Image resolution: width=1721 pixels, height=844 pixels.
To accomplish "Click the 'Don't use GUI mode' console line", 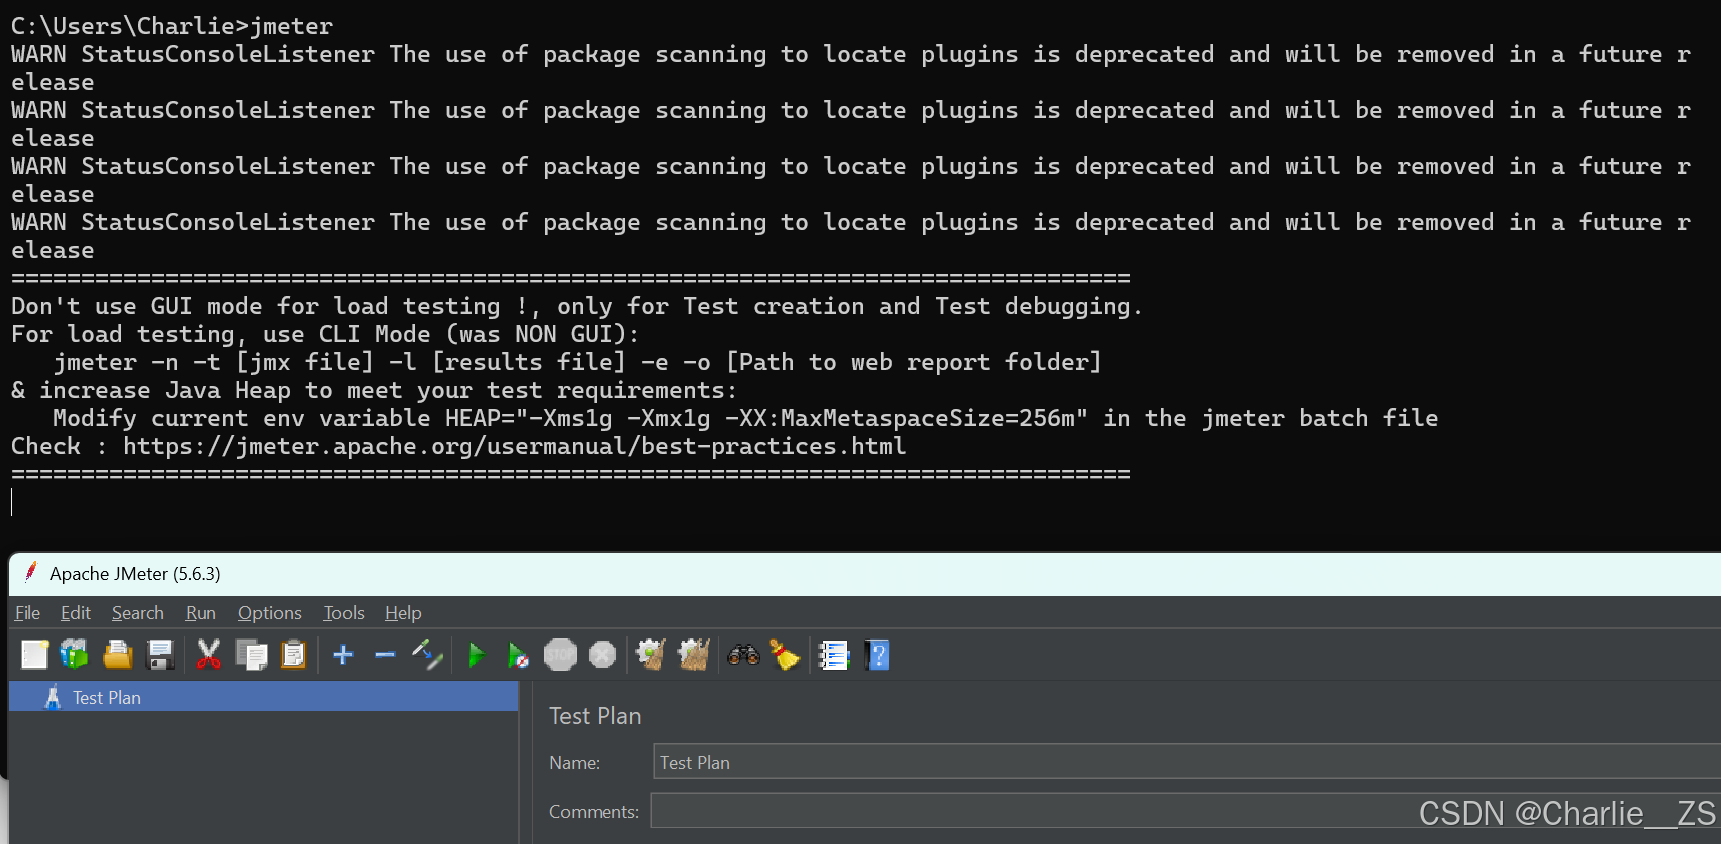I will (x=577, y=306).
